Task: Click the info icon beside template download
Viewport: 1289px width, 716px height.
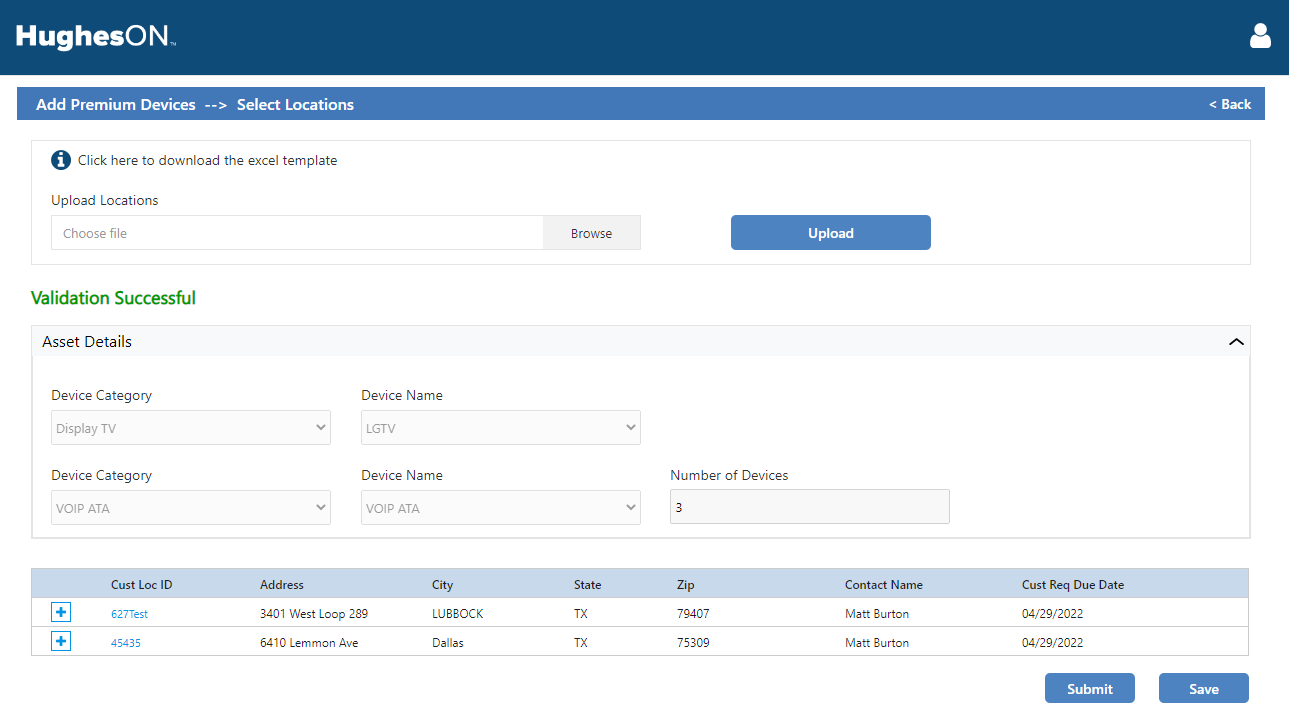Action: click(61, 160)
